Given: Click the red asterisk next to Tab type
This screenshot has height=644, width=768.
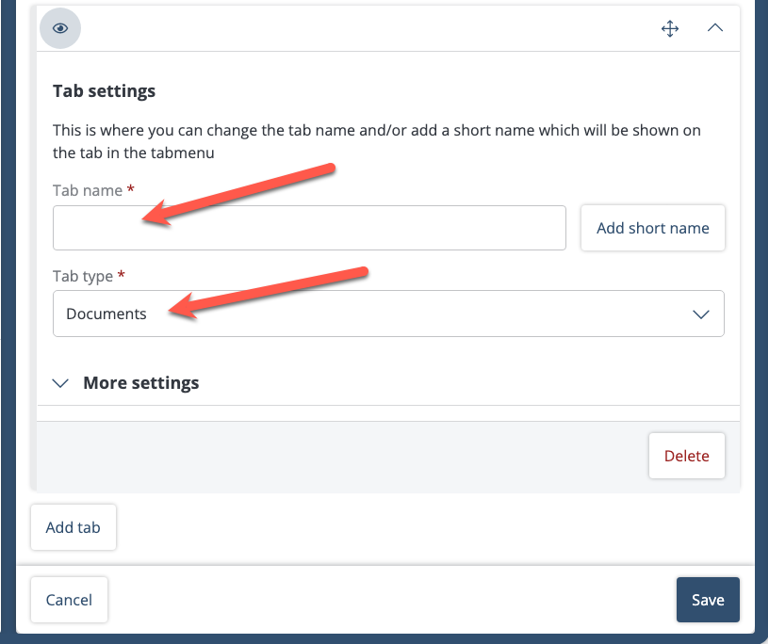Looking at the screenshot, I should [121, 274].
